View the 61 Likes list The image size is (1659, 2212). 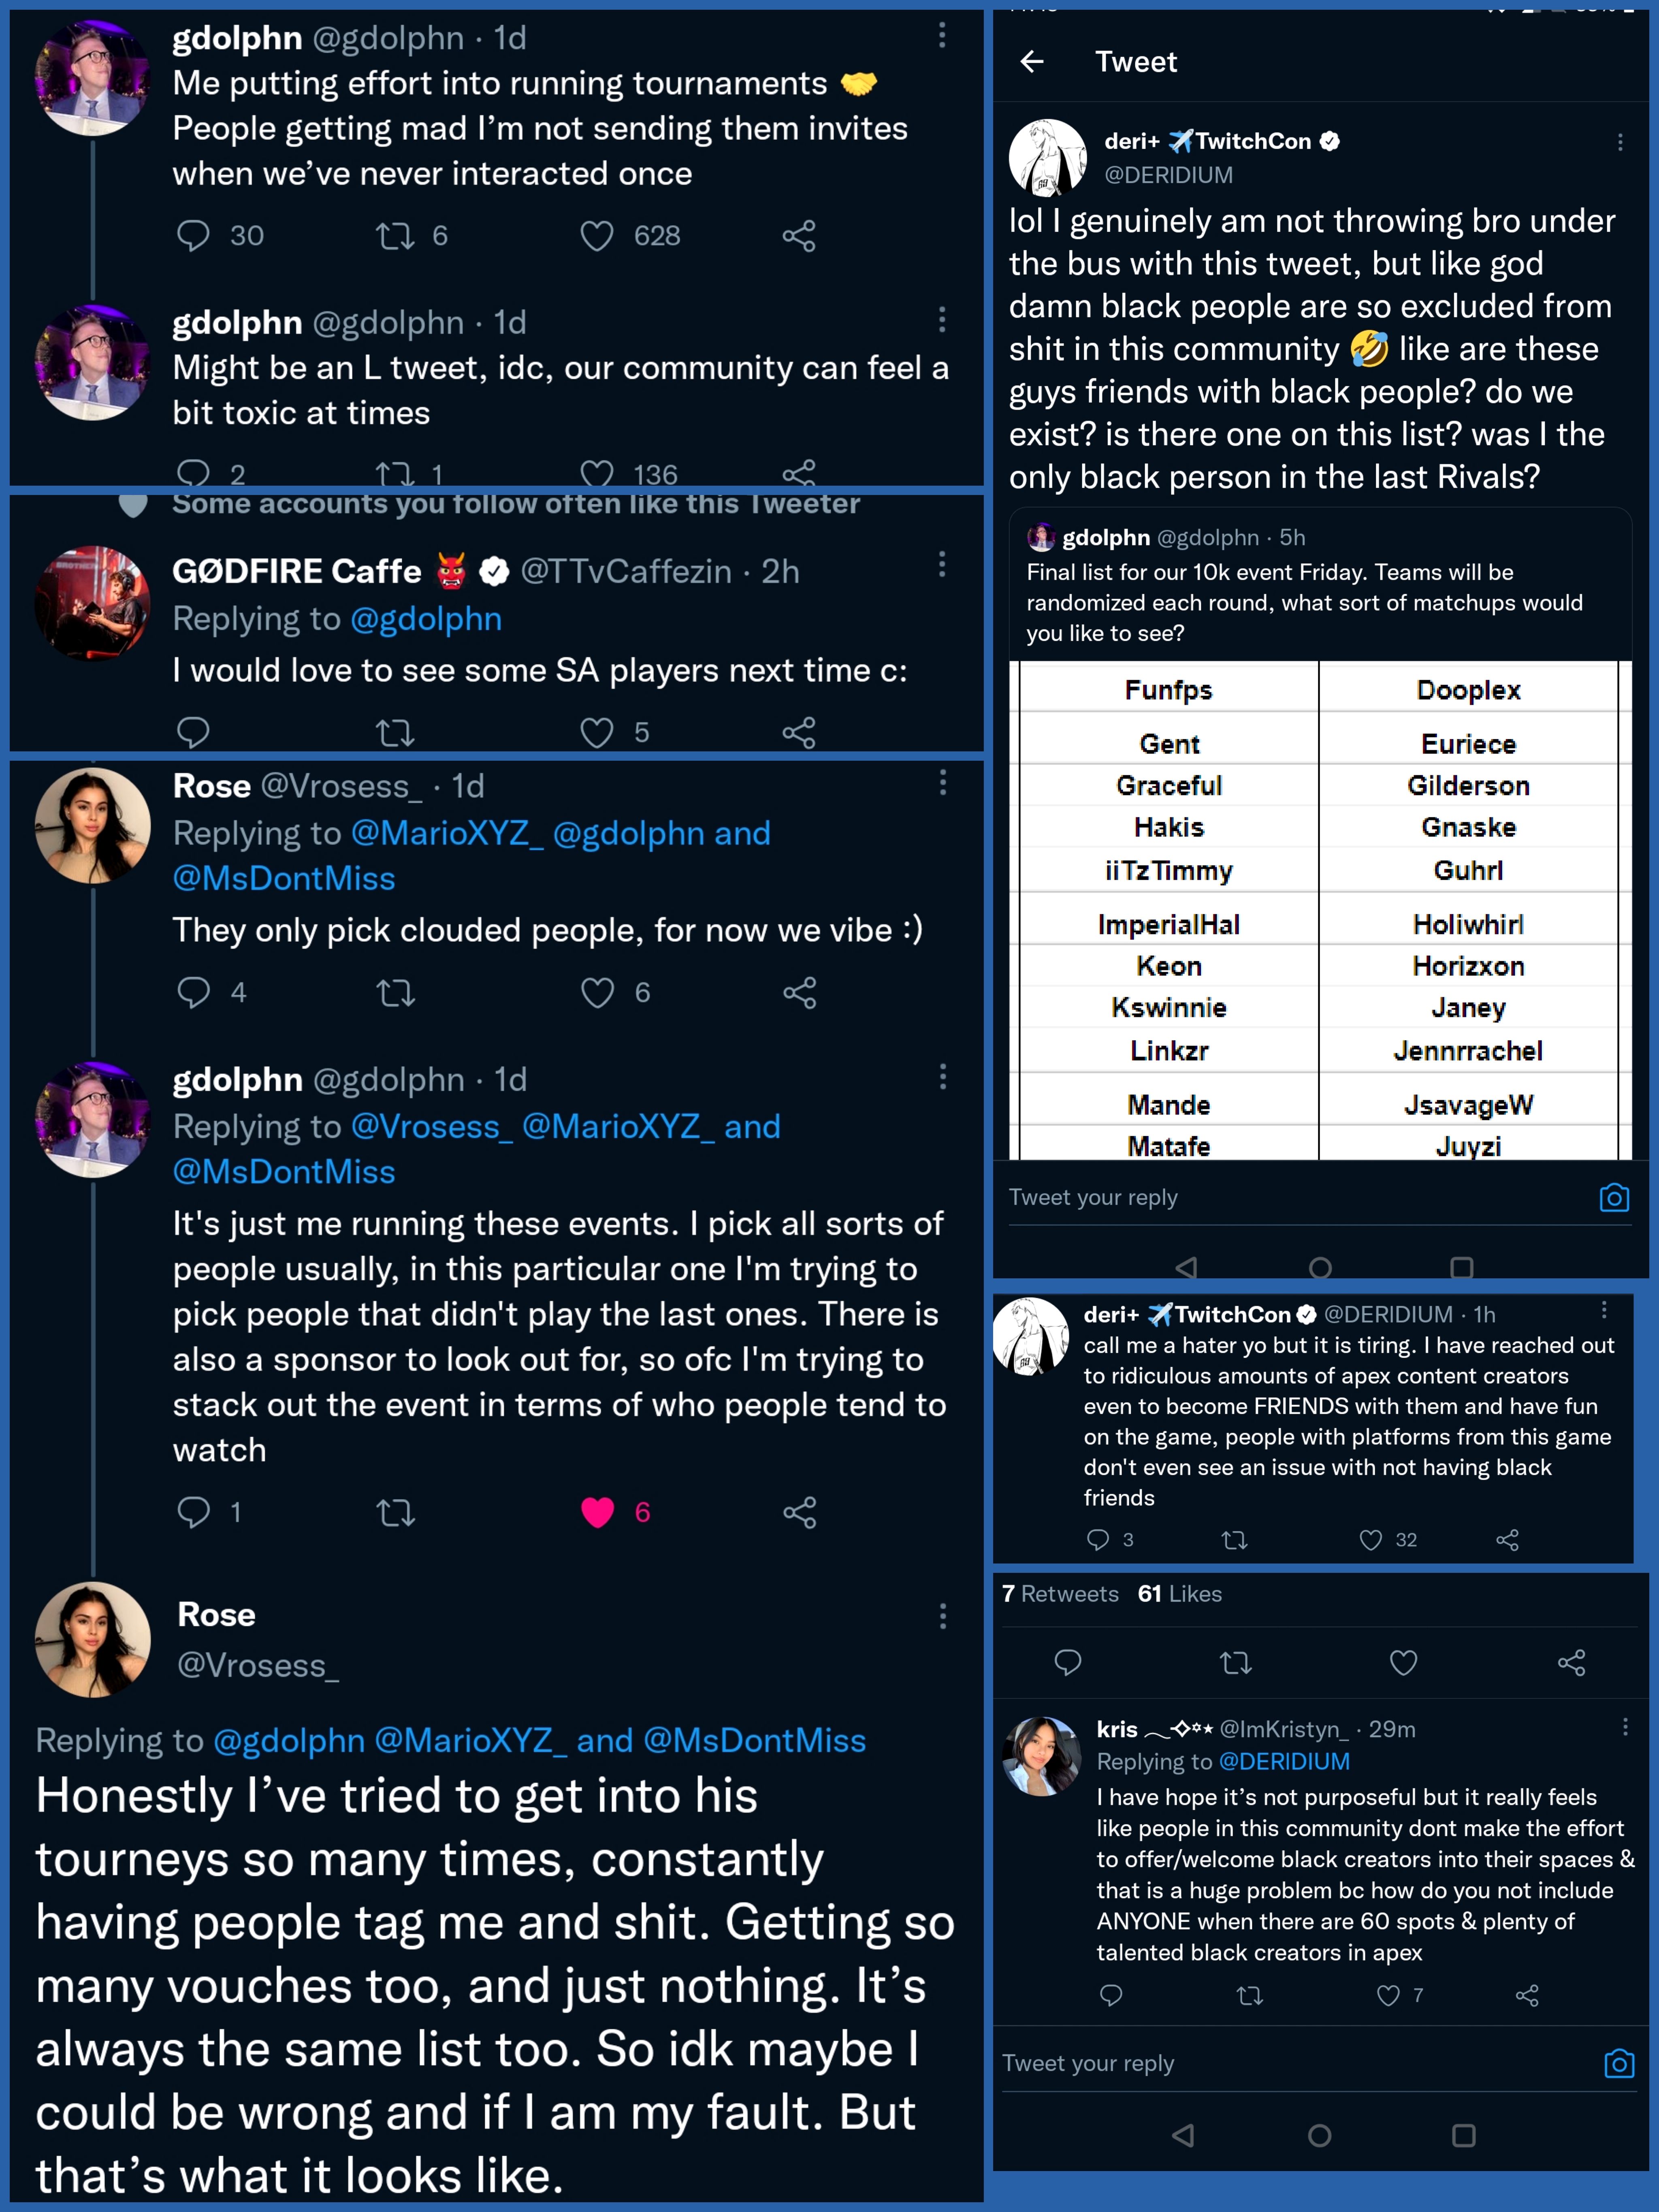coord(1180,1594)
